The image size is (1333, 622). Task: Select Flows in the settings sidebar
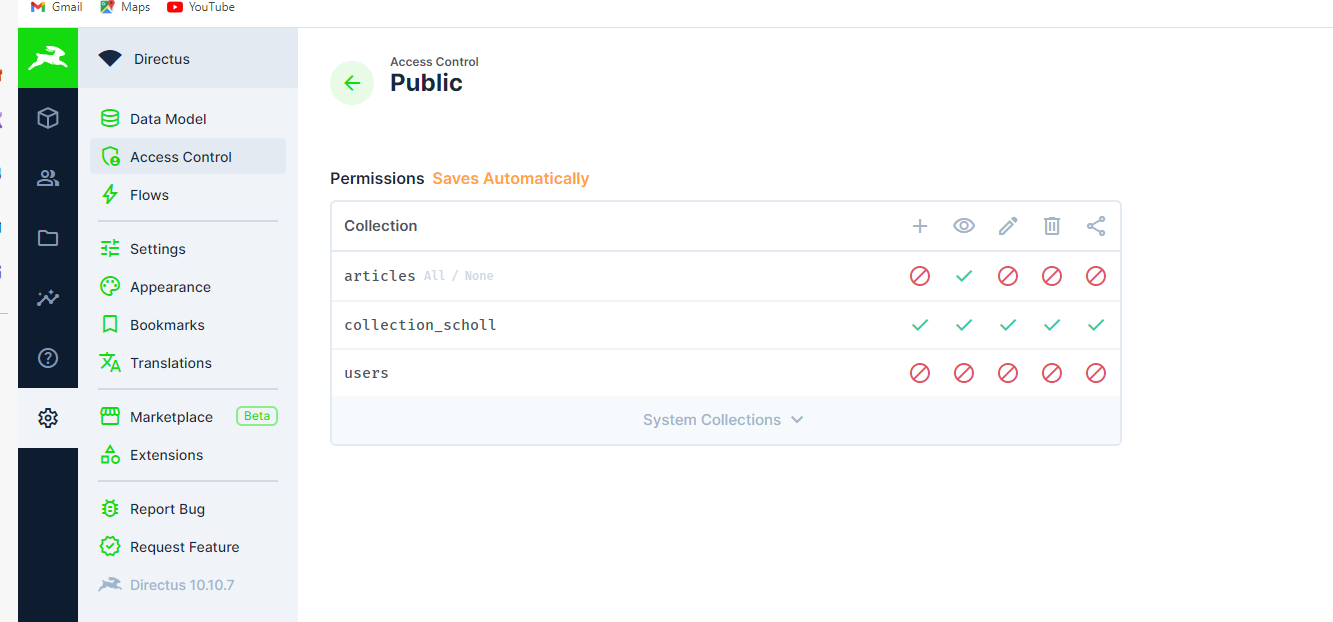click(149, 195)
